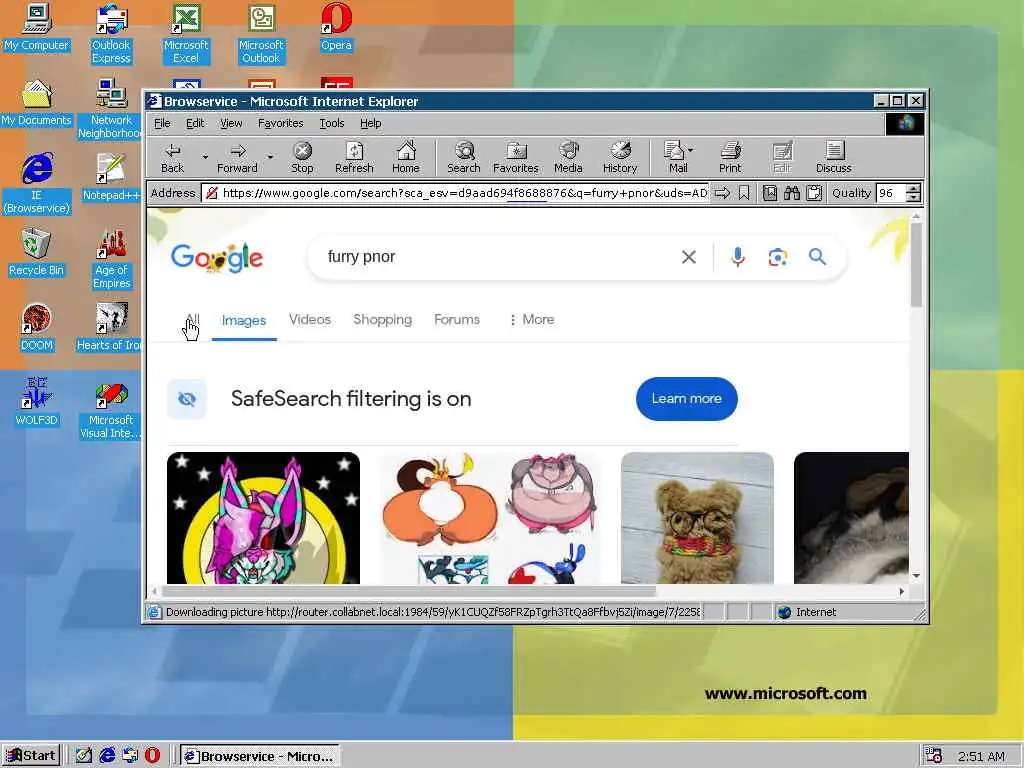Viewport: 1024px width, 768px height.
Task: Open the File menu
Action: tap(162, 123)
